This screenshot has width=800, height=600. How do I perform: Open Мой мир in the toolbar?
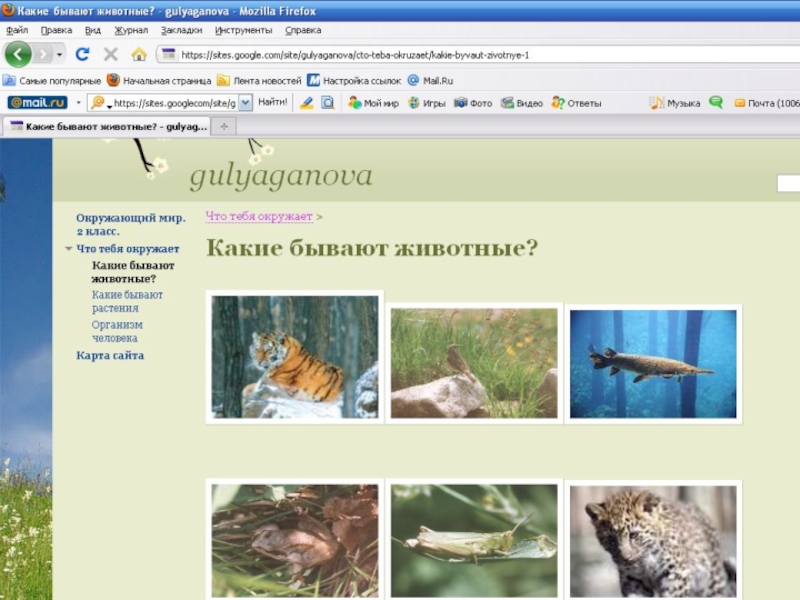coord(373,103)
